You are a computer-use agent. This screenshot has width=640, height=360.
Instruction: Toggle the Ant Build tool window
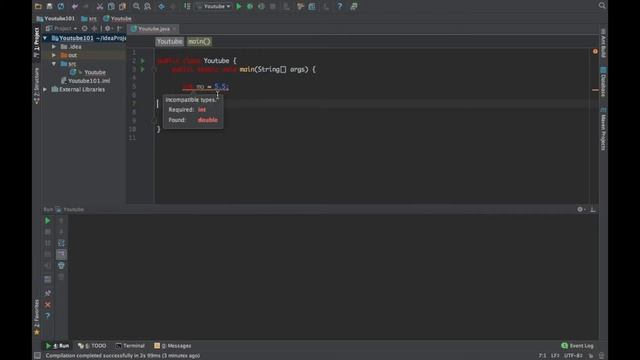tap(603, 43)
